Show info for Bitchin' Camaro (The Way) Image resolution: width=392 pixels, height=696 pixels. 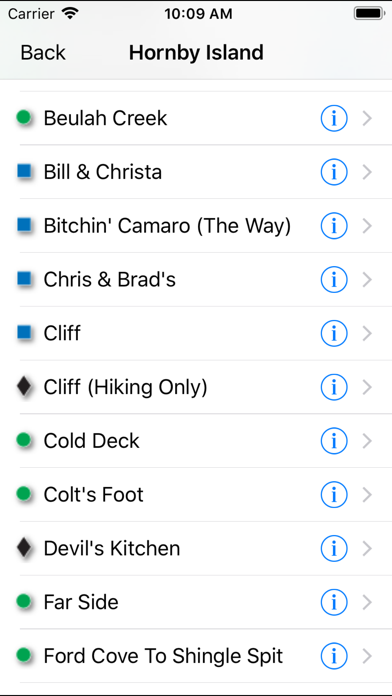(334, 226)
